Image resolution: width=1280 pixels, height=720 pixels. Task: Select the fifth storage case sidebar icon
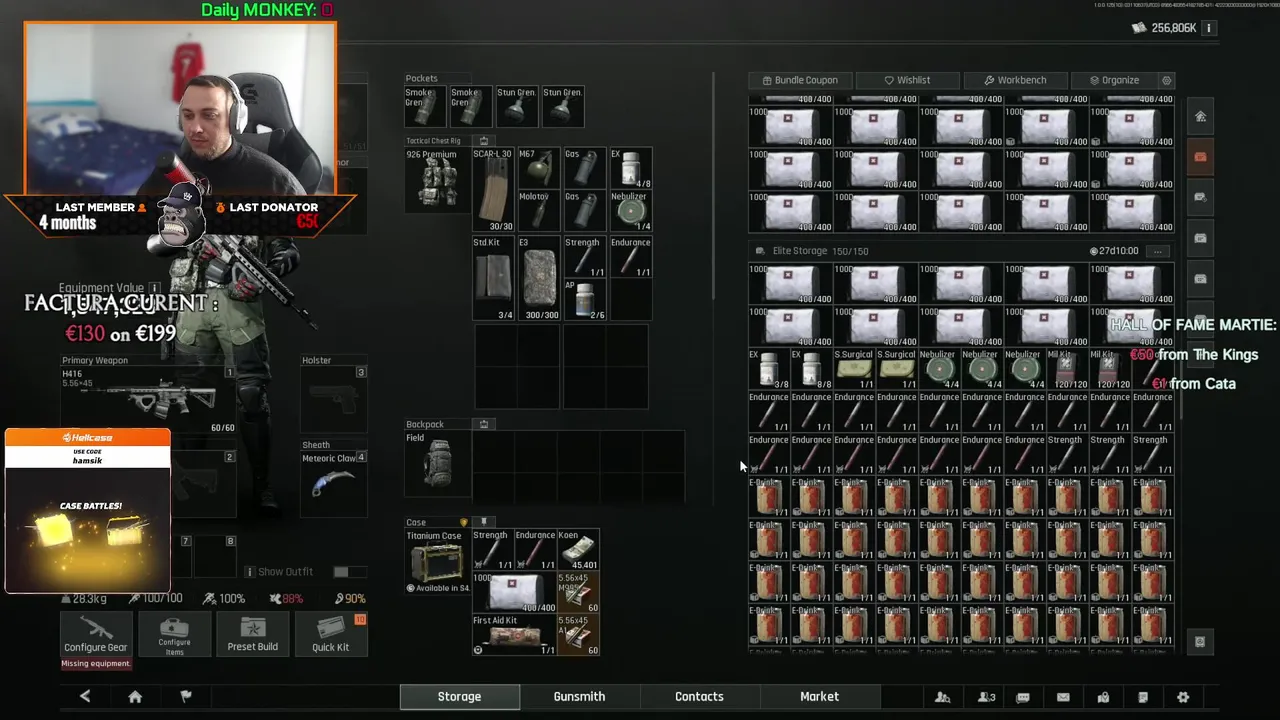1200,279
